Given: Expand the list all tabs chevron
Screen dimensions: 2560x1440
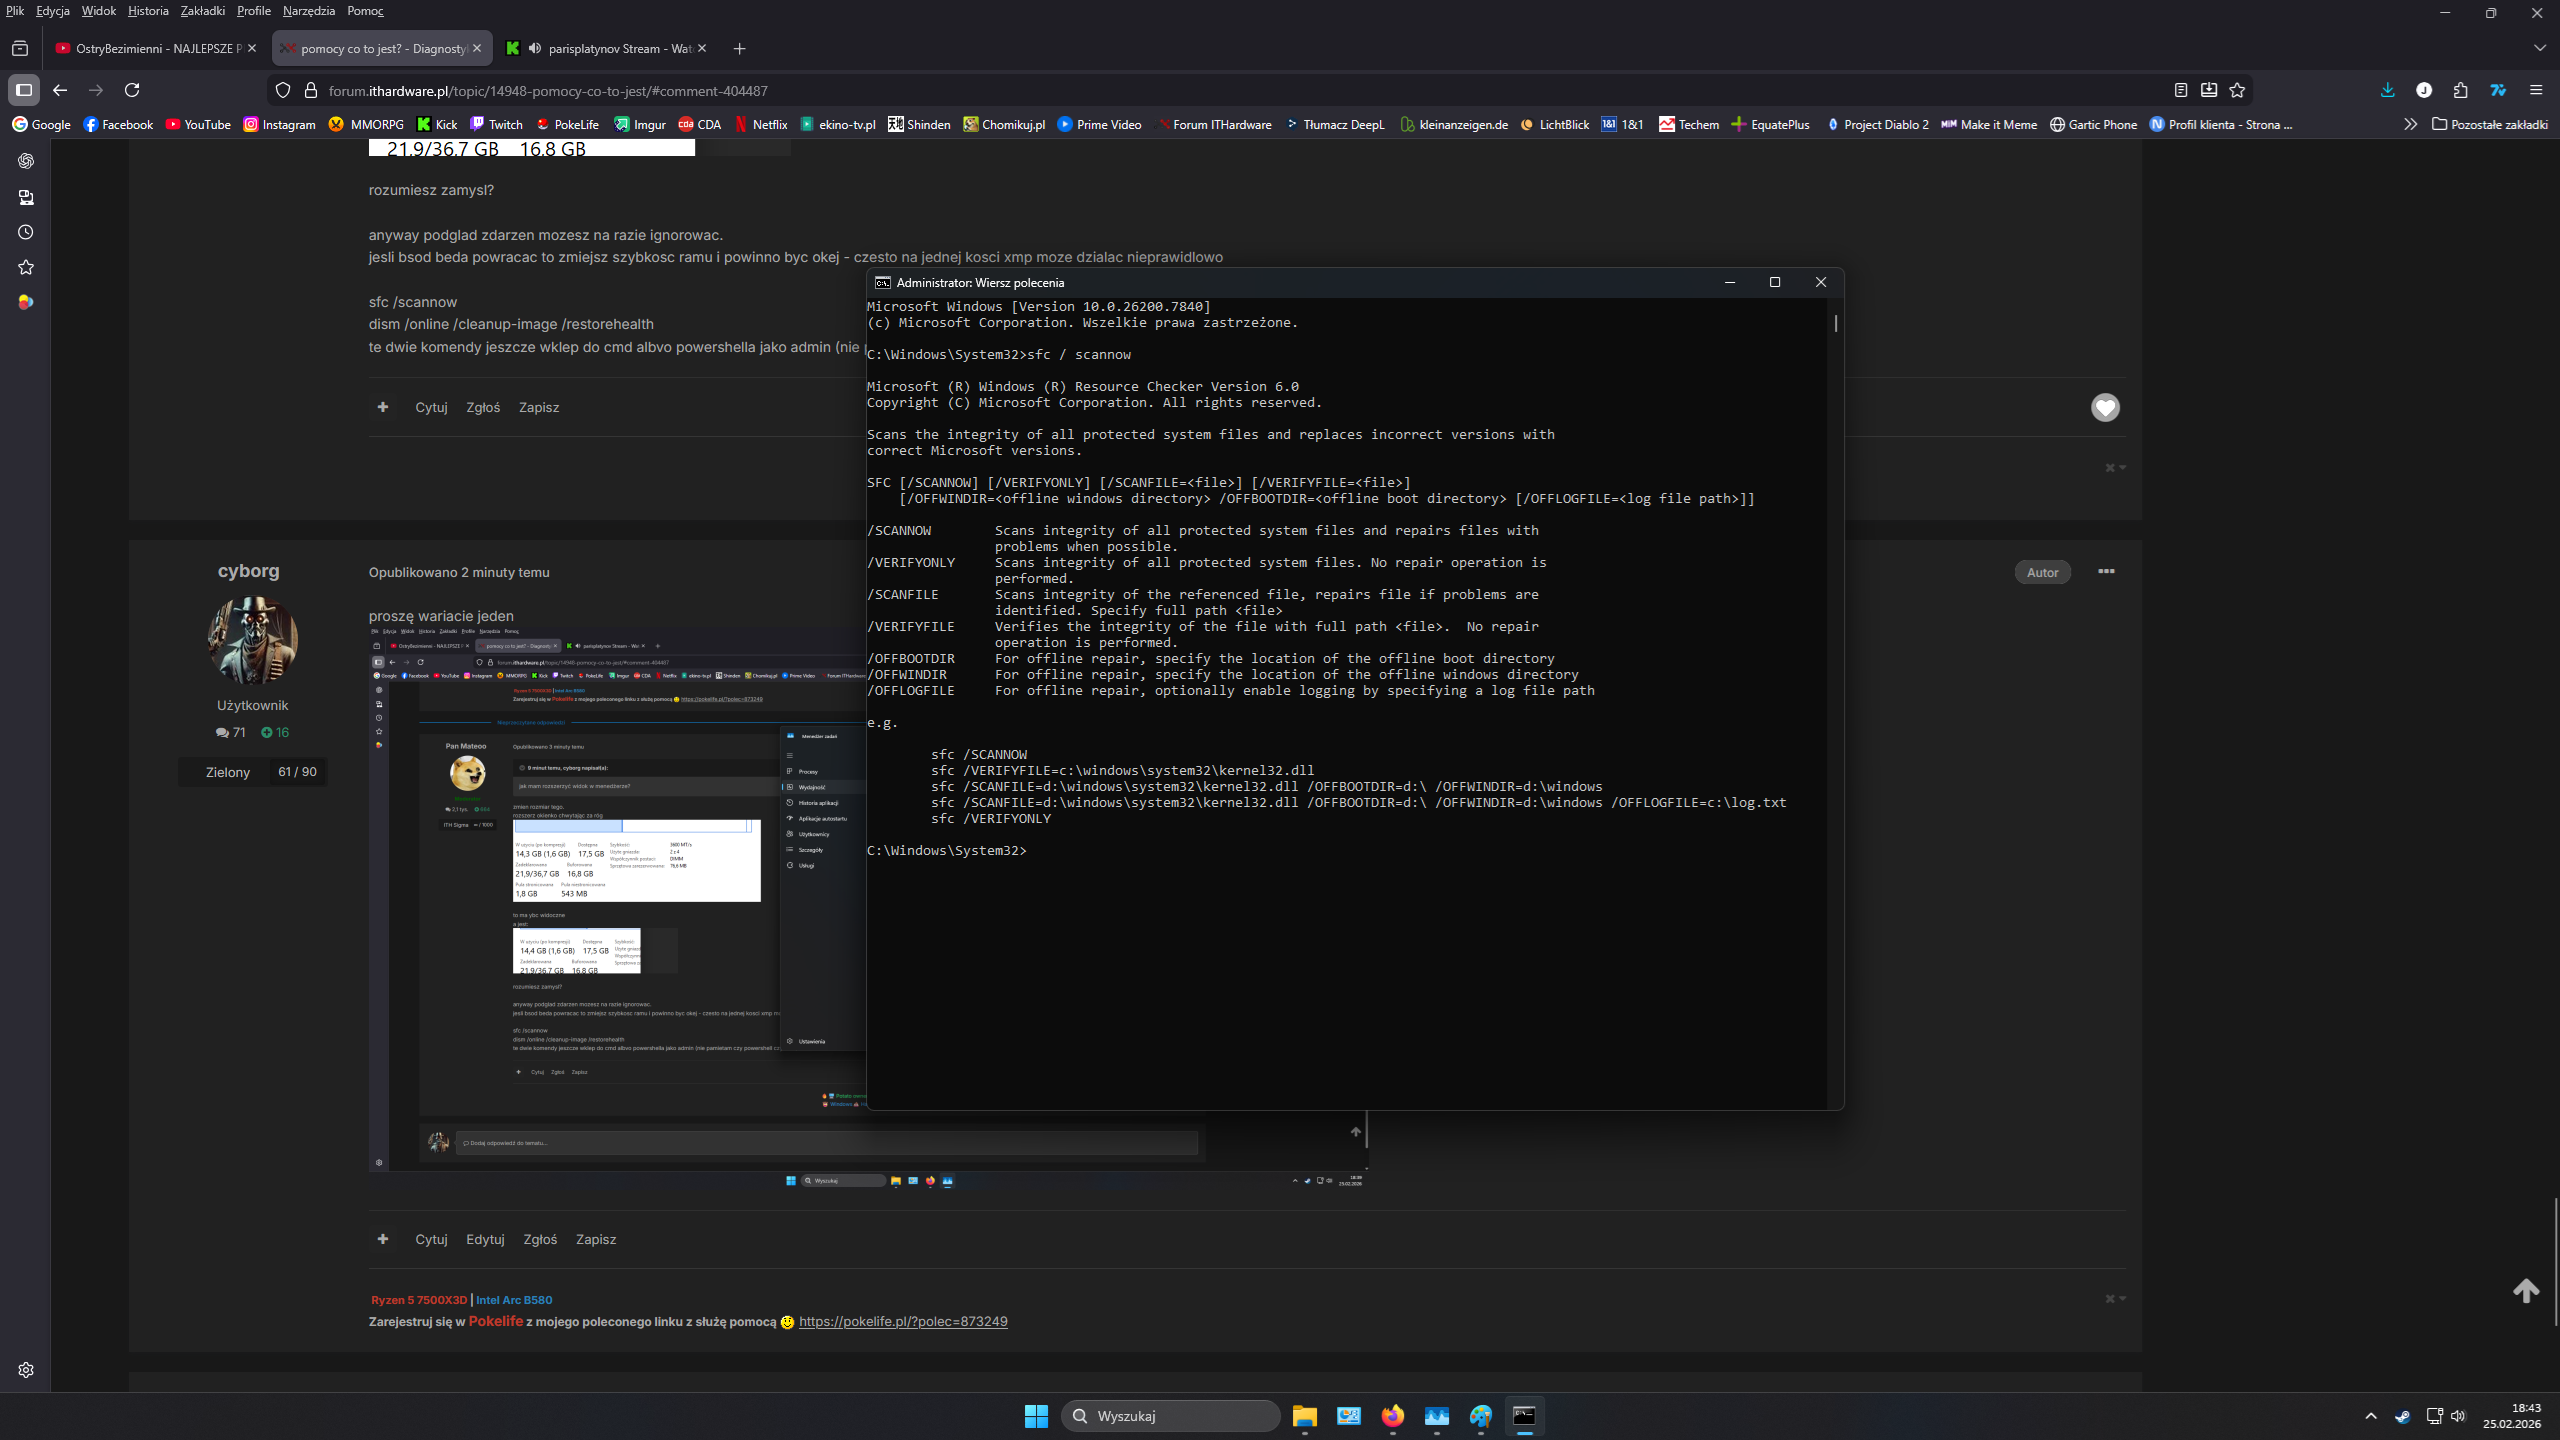Looking at the screenshot, I should click(x=2539, y=48).
